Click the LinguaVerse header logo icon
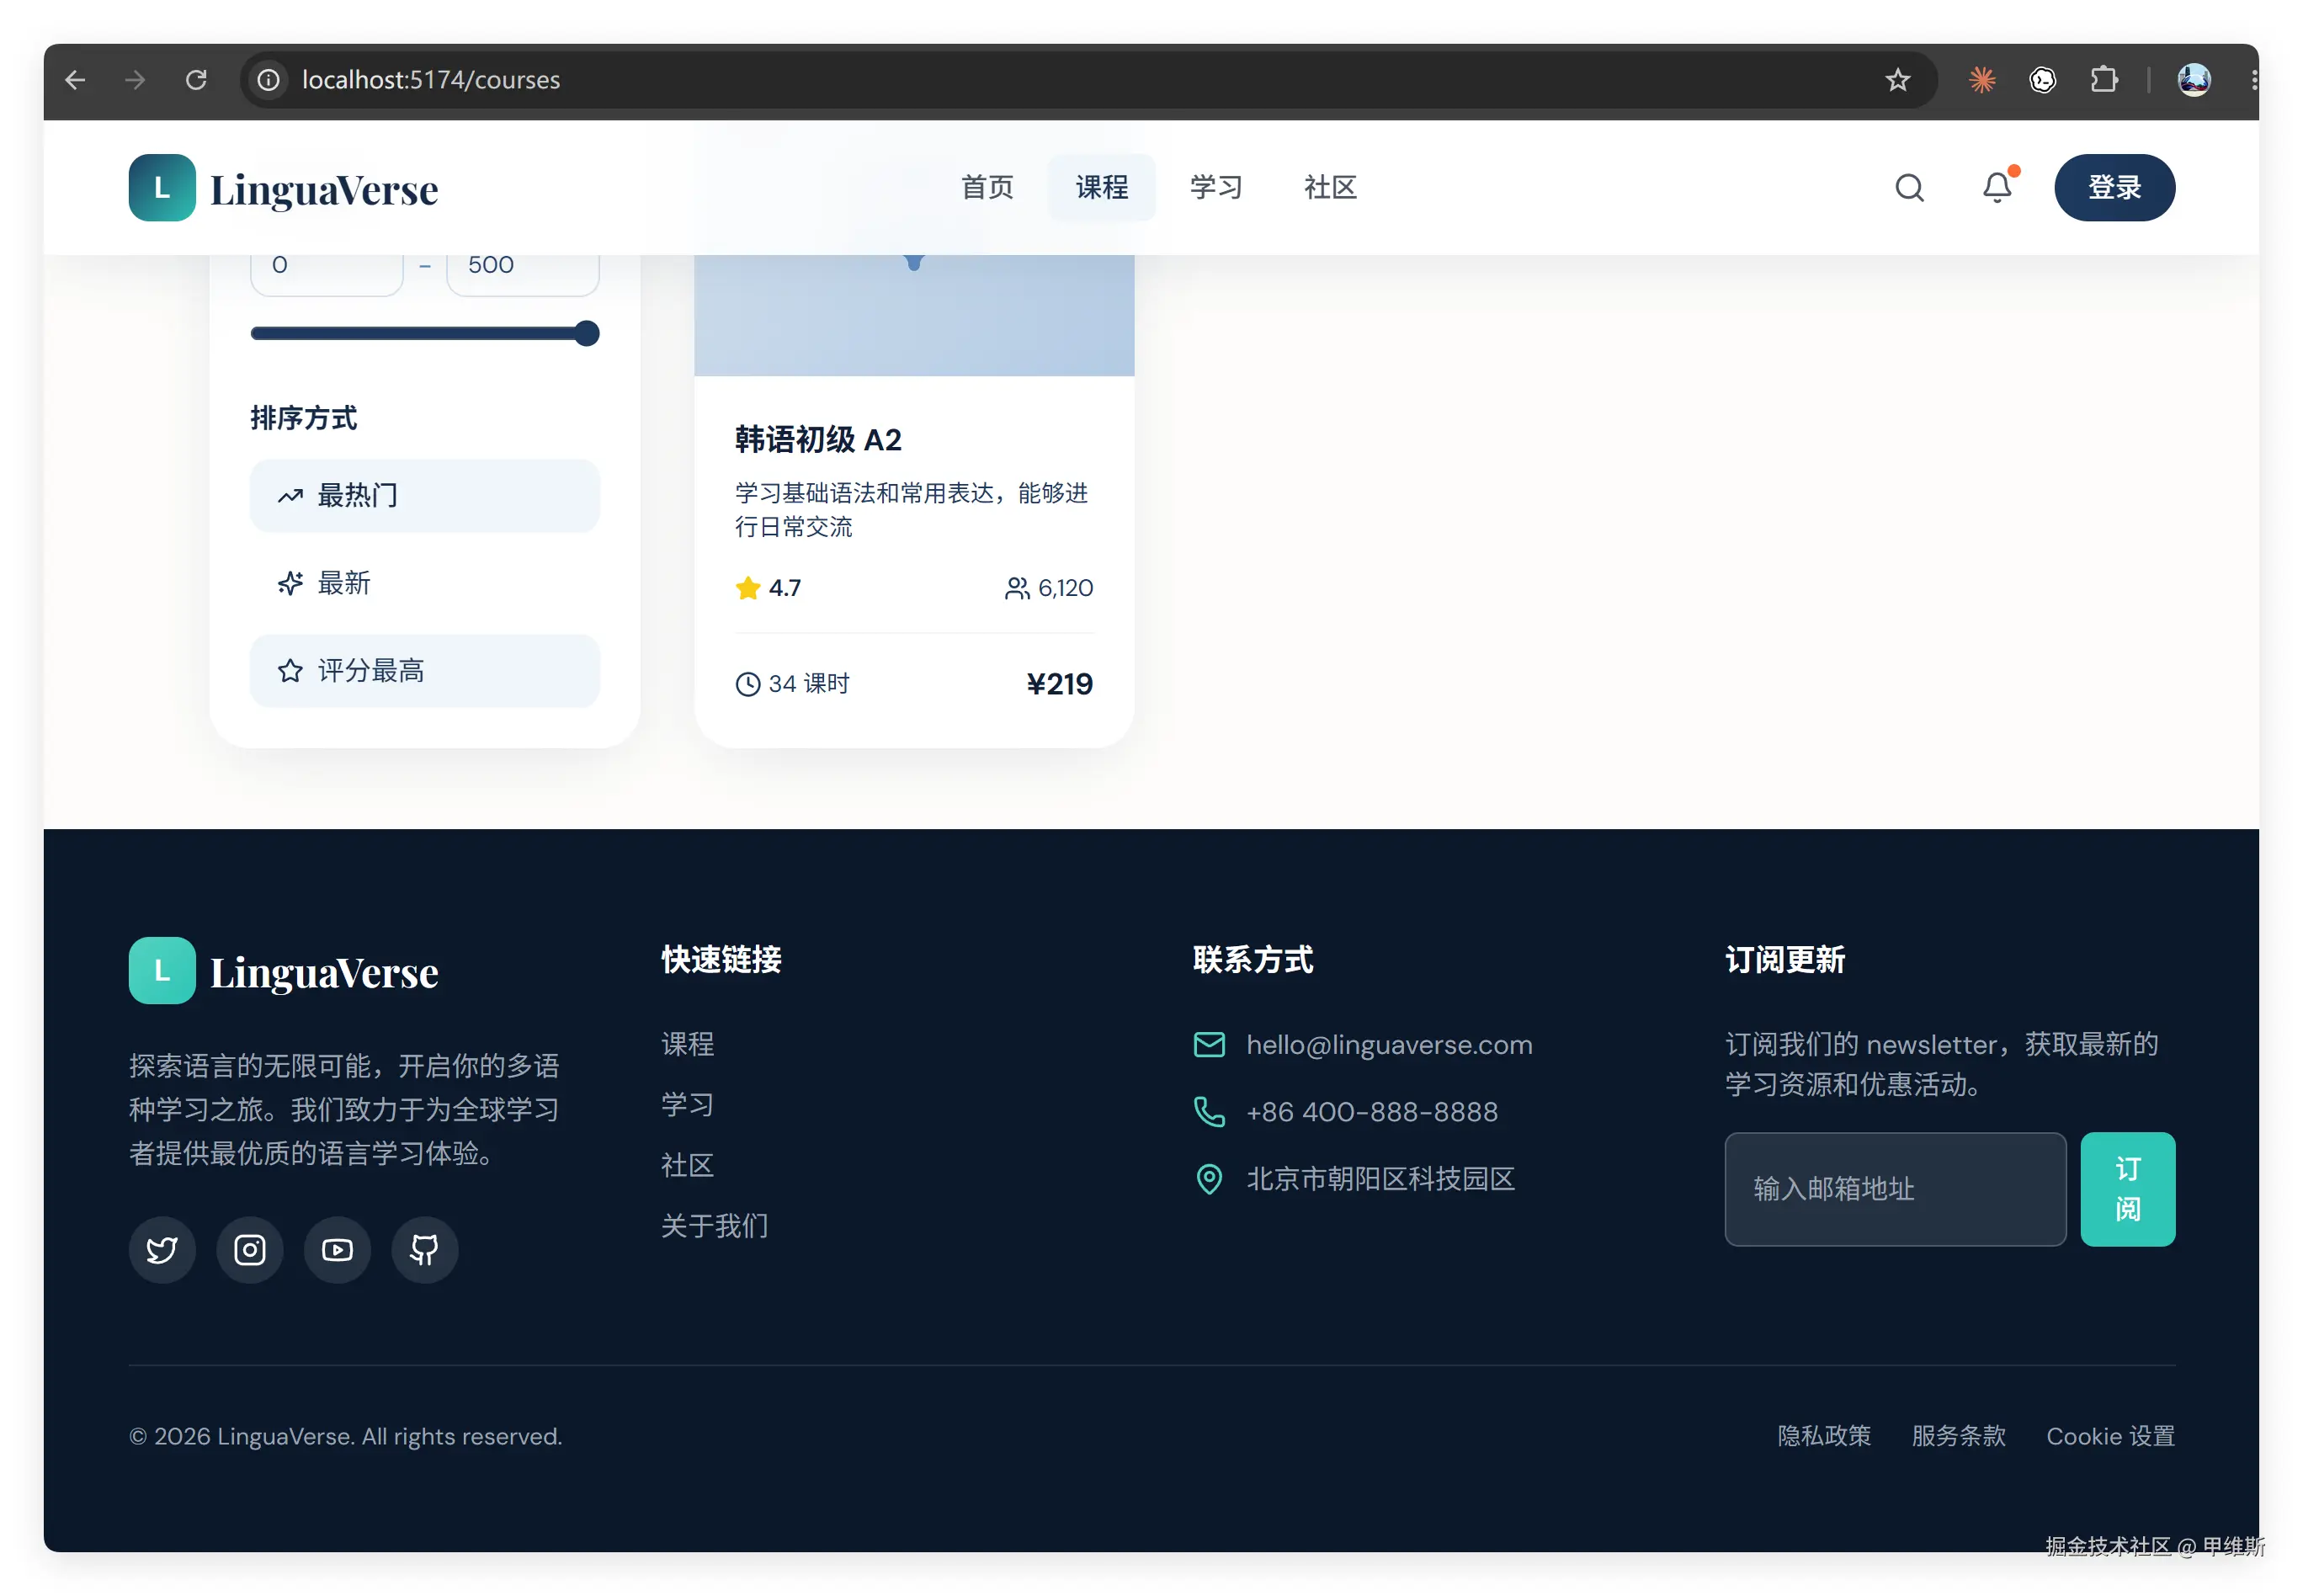The width and height of the screenshot is (2303, 1596). coord(162,188)
